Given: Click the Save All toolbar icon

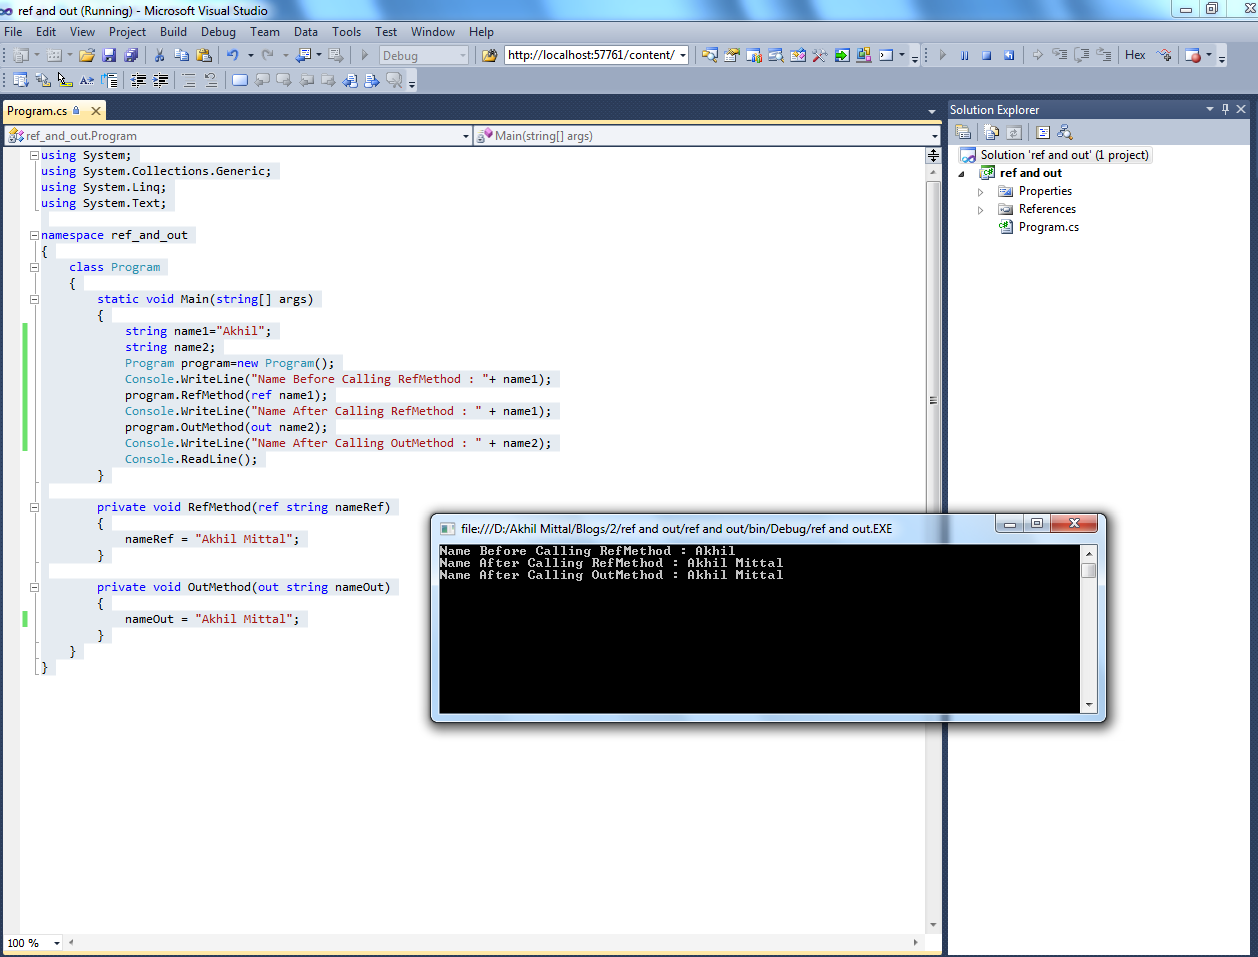Looking at the screenshot, I should click(131, 56).
